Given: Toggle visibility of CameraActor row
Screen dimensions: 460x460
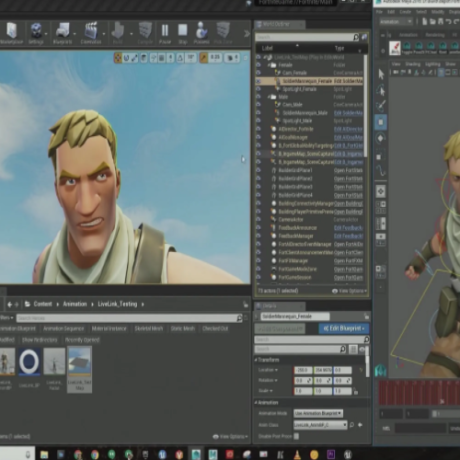Looking at the screenshot, I should [259, 219].
